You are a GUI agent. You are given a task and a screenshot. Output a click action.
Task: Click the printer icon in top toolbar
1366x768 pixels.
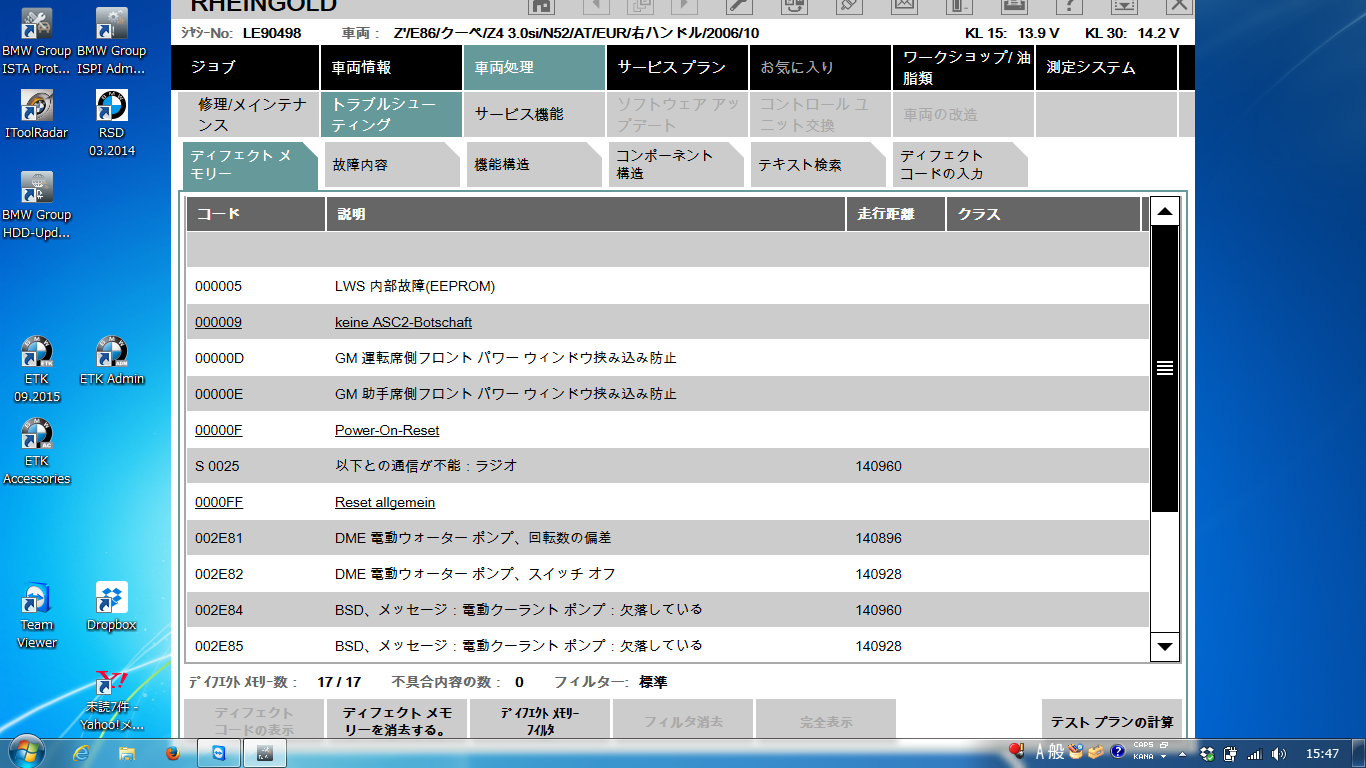coord(1013,5)
